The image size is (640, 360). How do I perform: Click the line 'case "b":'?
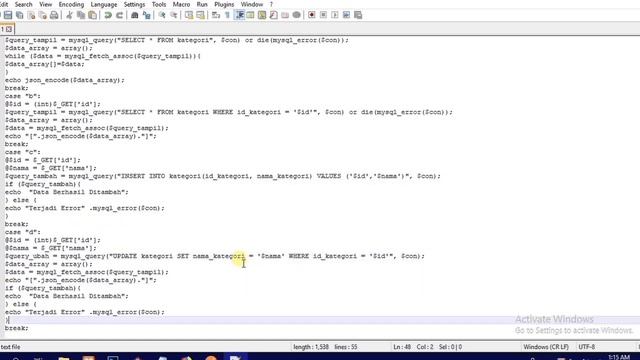(x=22, y=96)
